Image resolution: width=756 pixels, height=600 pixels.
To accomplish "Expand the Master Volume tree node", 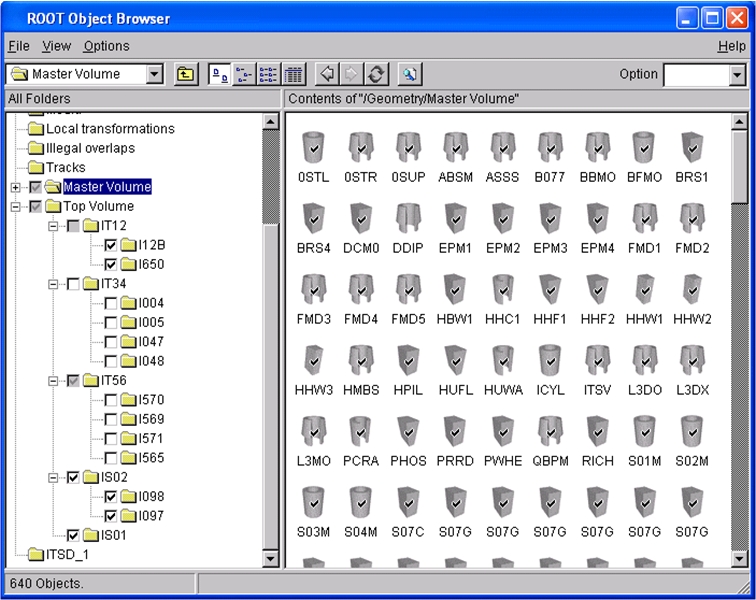I will (15, 187).
